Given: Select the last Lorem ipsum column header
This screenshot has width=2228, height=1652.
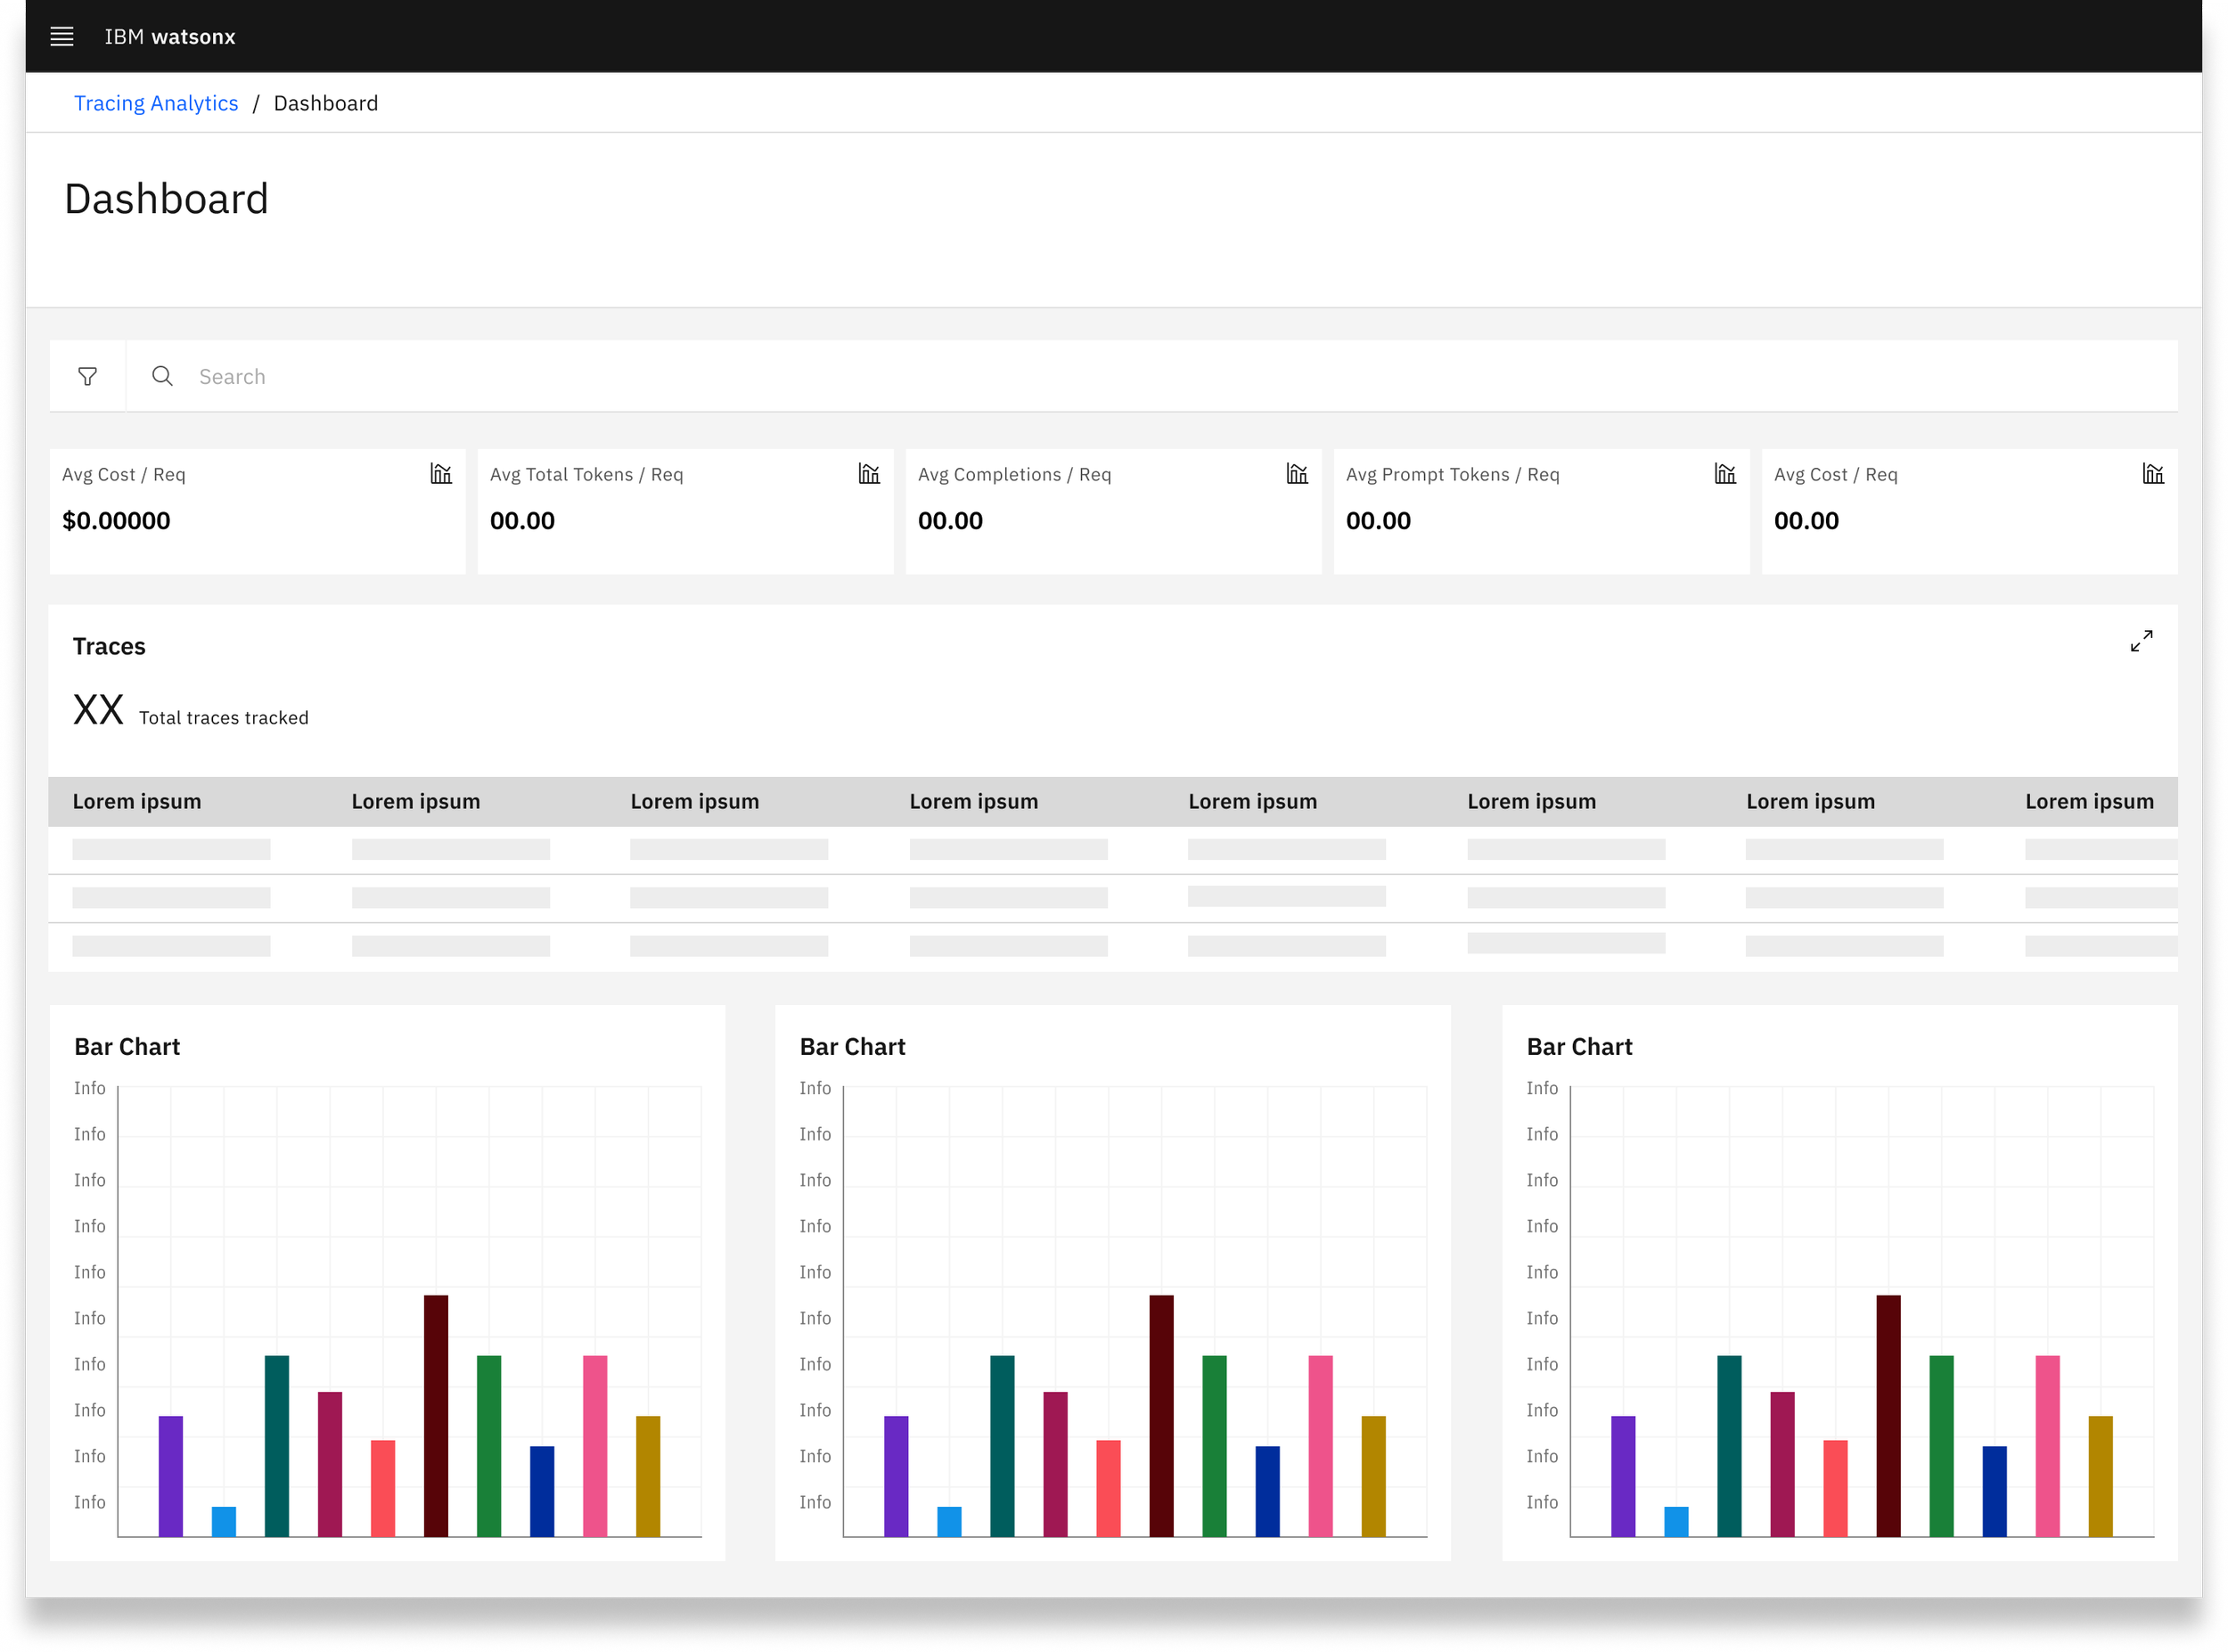Looking at the screenshot, I should point(2089,802).
